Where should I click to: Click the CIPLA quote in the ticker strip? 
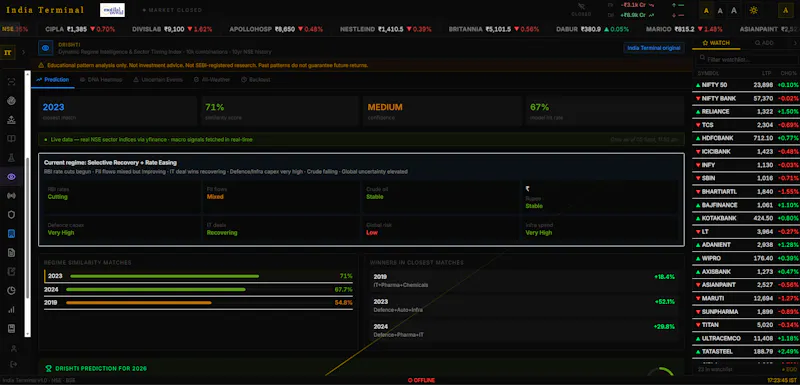(x=80, y=29)
